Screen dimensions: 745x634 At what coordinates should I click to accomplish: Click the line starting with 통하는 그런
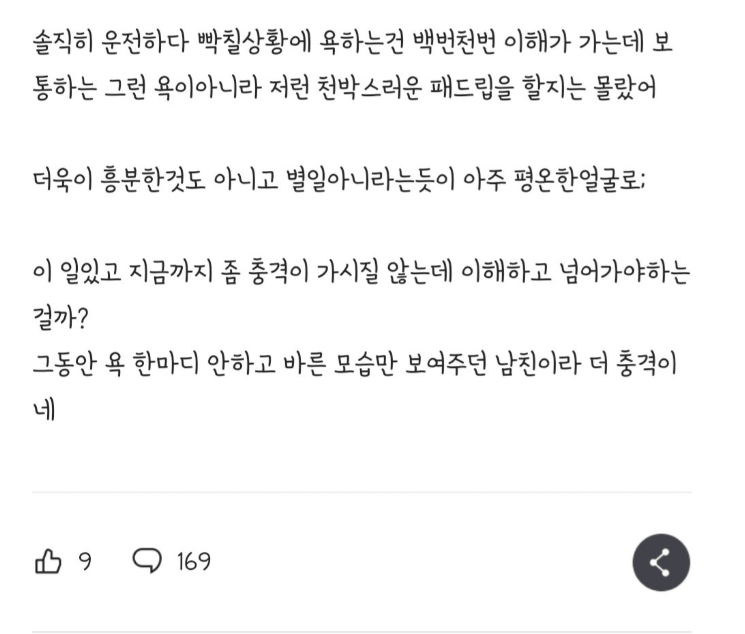[x=344, y=89]
